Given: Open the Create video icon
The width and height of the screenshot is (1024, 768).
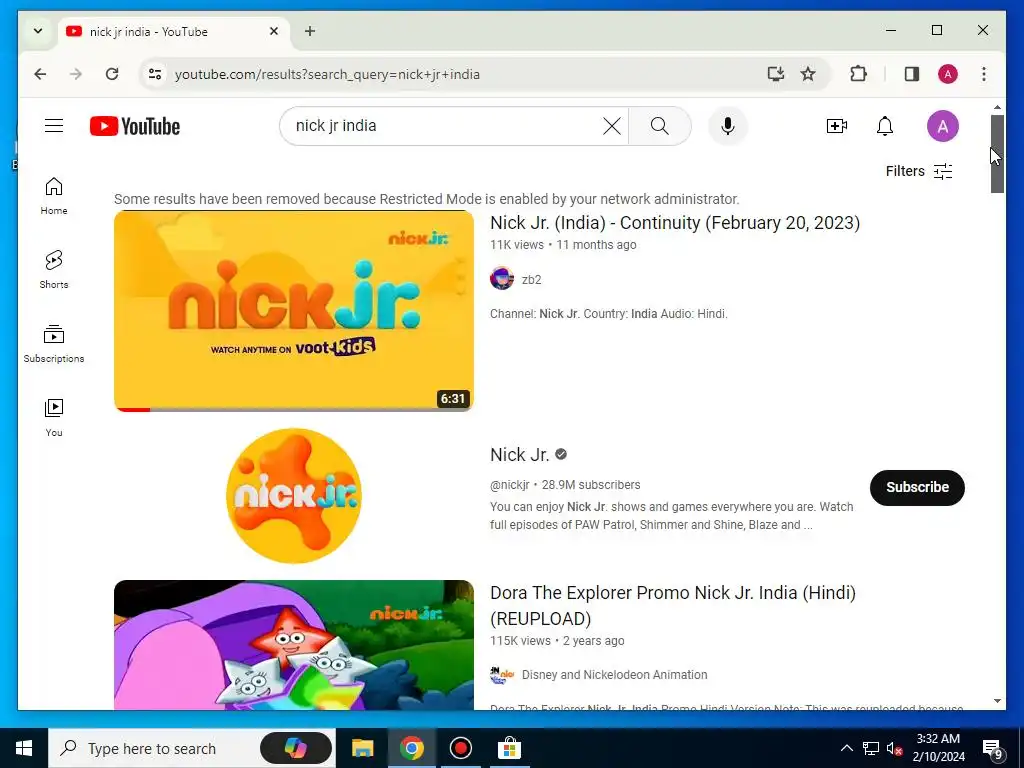Looking at the screenshot, I should pos(837,126).
